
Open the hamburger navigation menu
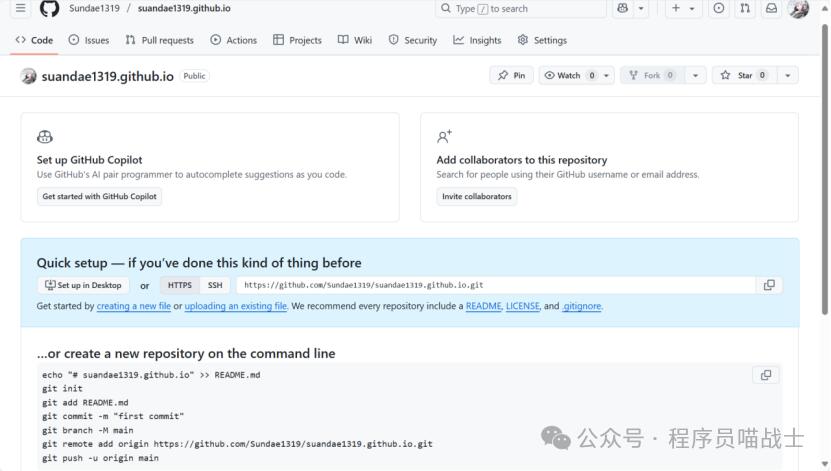[x=21, y=8]
